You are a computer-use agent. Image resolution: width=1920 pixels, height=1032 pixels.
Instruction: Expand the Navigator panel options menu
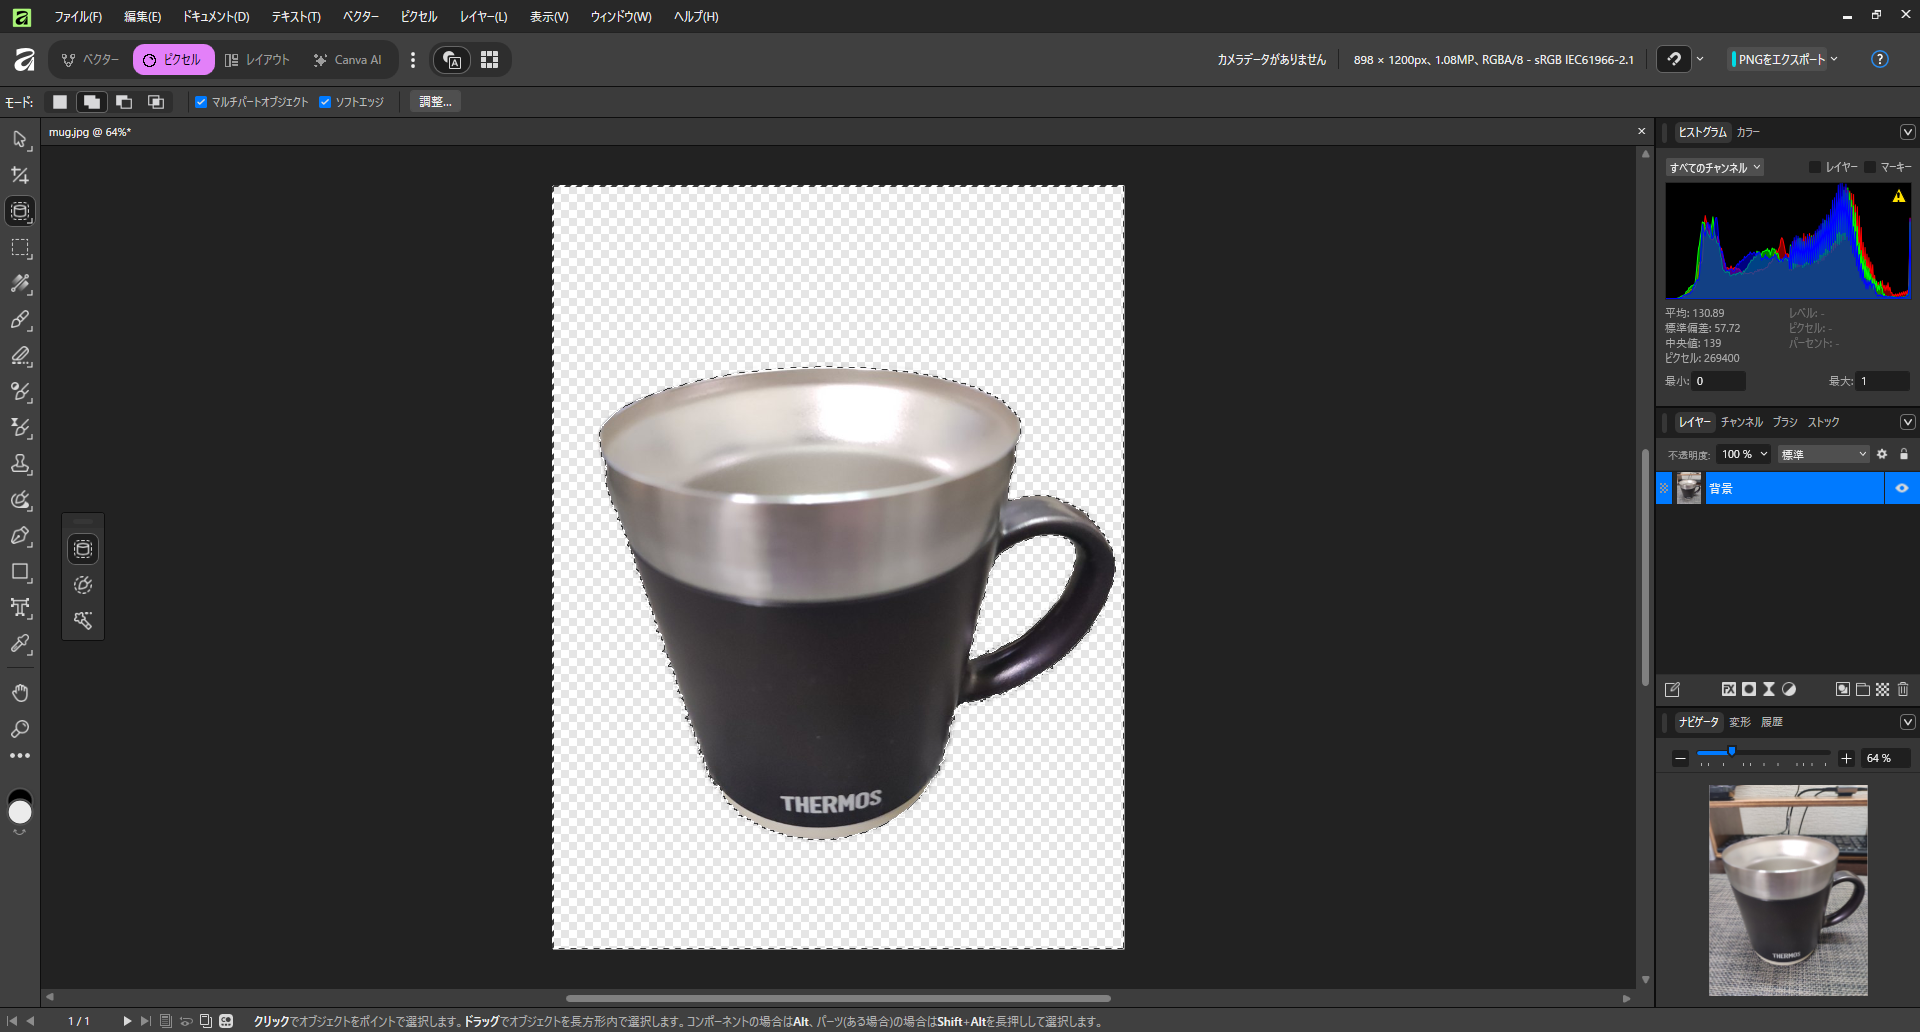pyautogui.click(x=1907, y=722)
